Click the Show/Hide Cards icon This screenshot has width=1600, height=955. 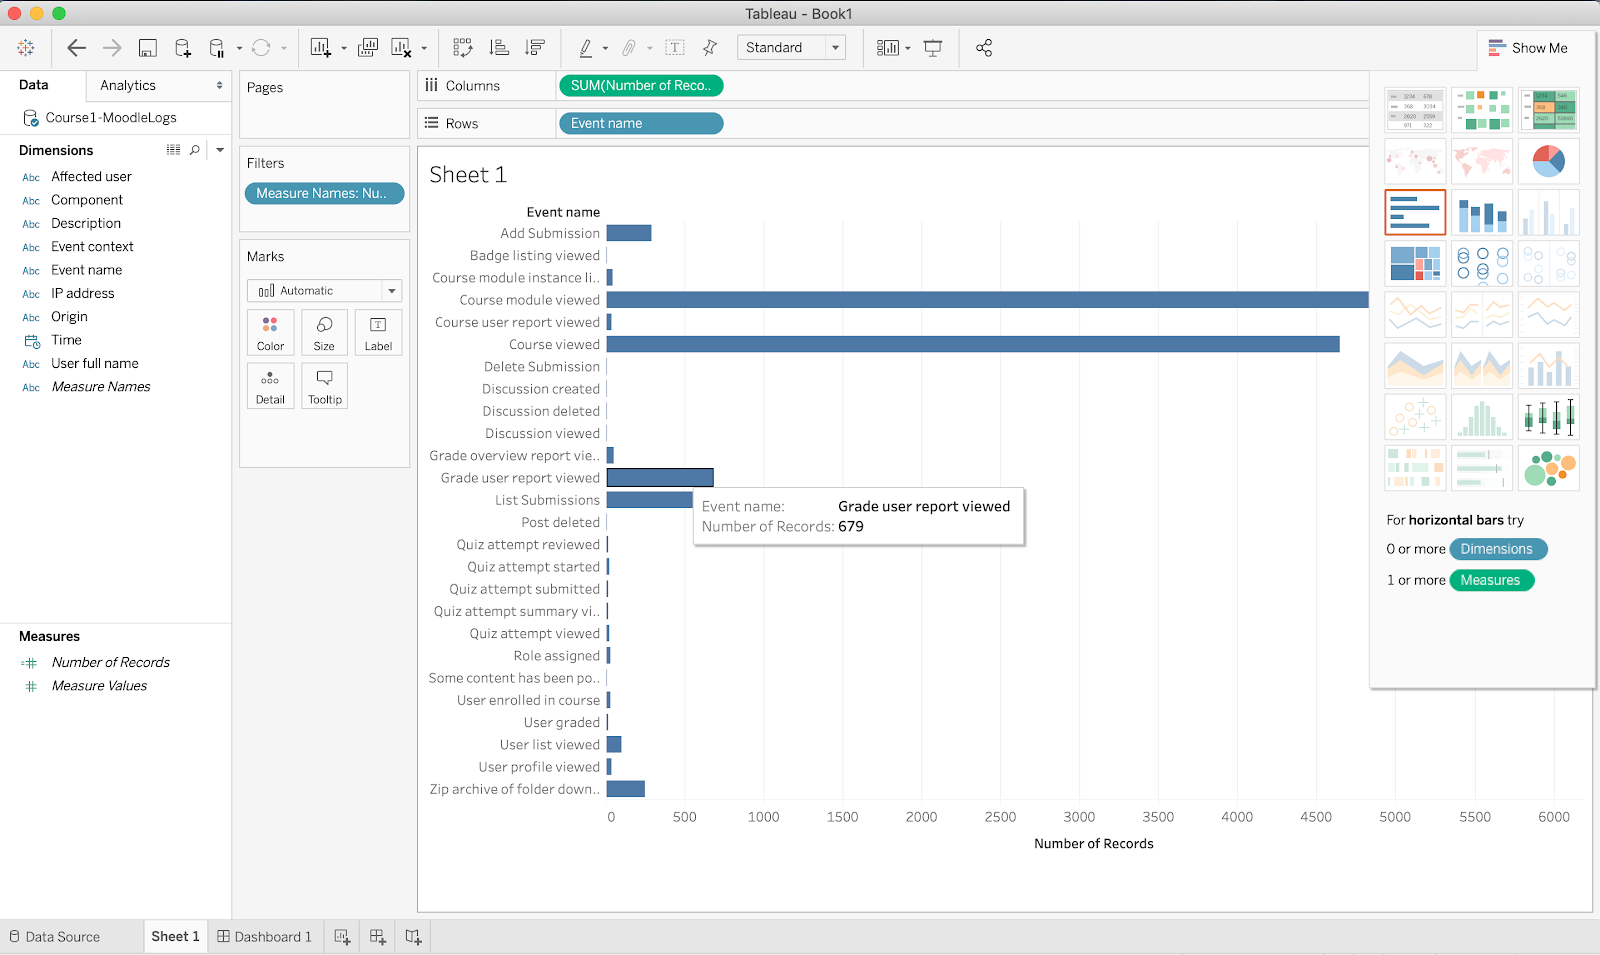[888, 48]
